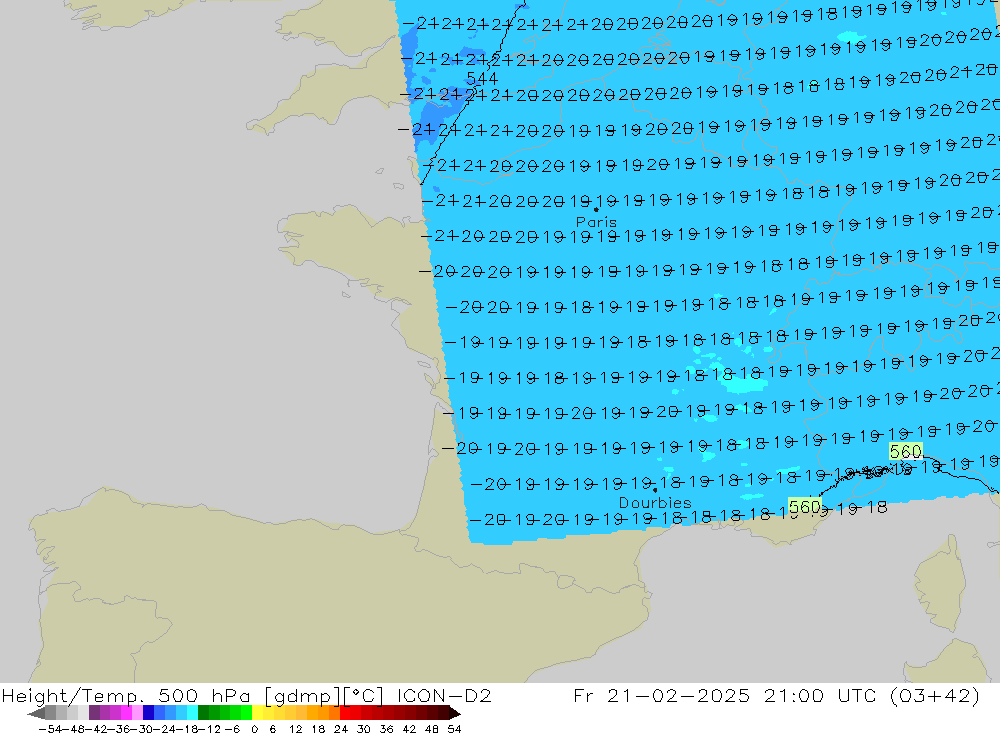Select the darkest green legend swatch
1000x733 pixels.
click(x=203, y=713)
